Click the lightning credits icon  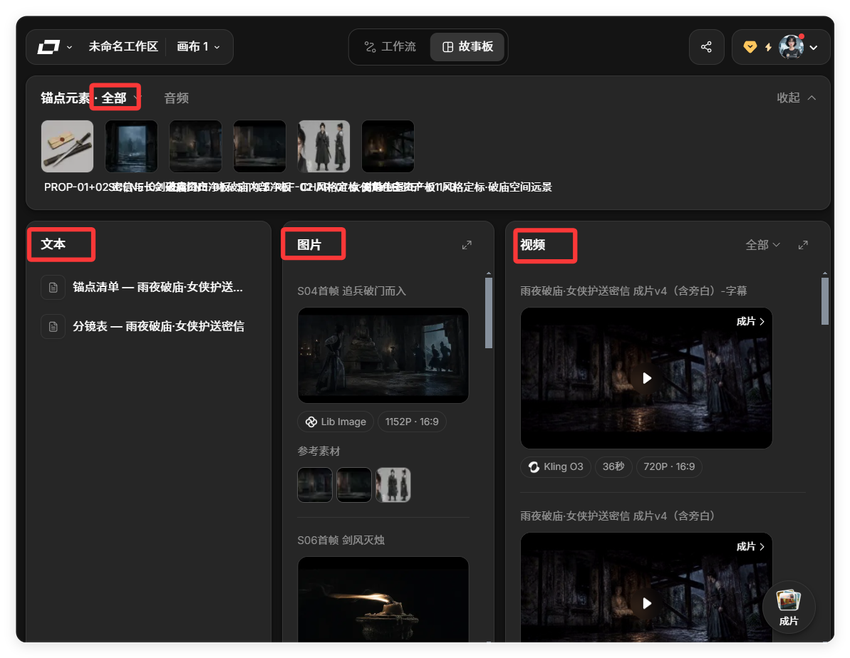(768, 47)
